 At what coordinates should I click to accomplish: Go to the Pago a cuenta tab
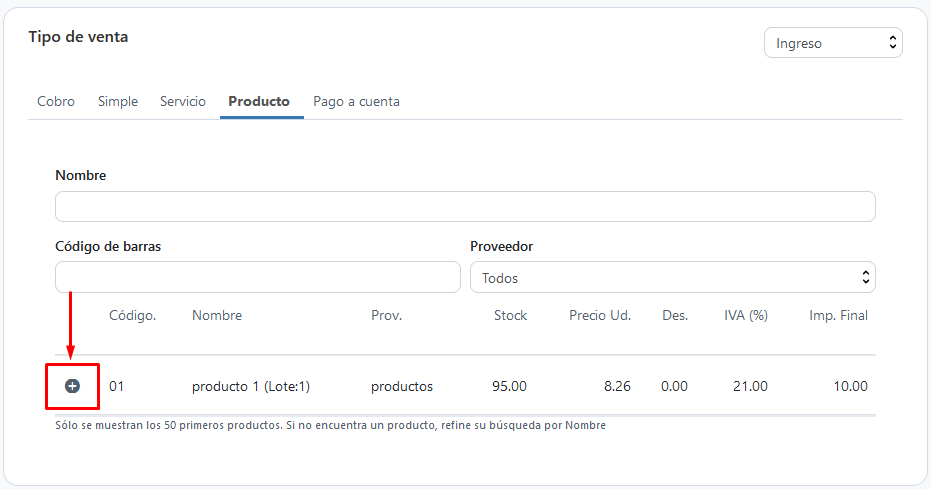(x=356, y=101)
